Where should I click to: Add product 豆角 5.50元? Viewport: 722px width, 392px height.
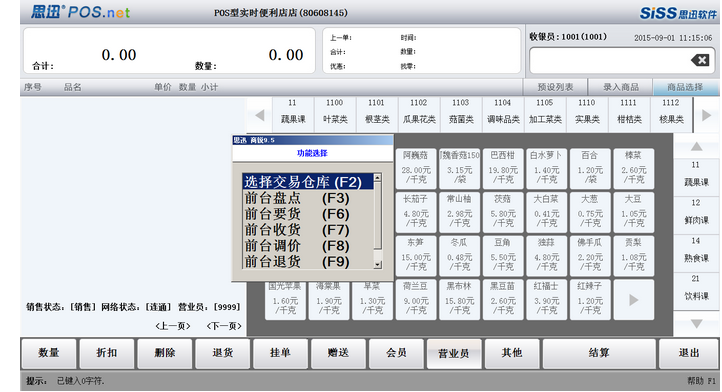pos(503,256)
